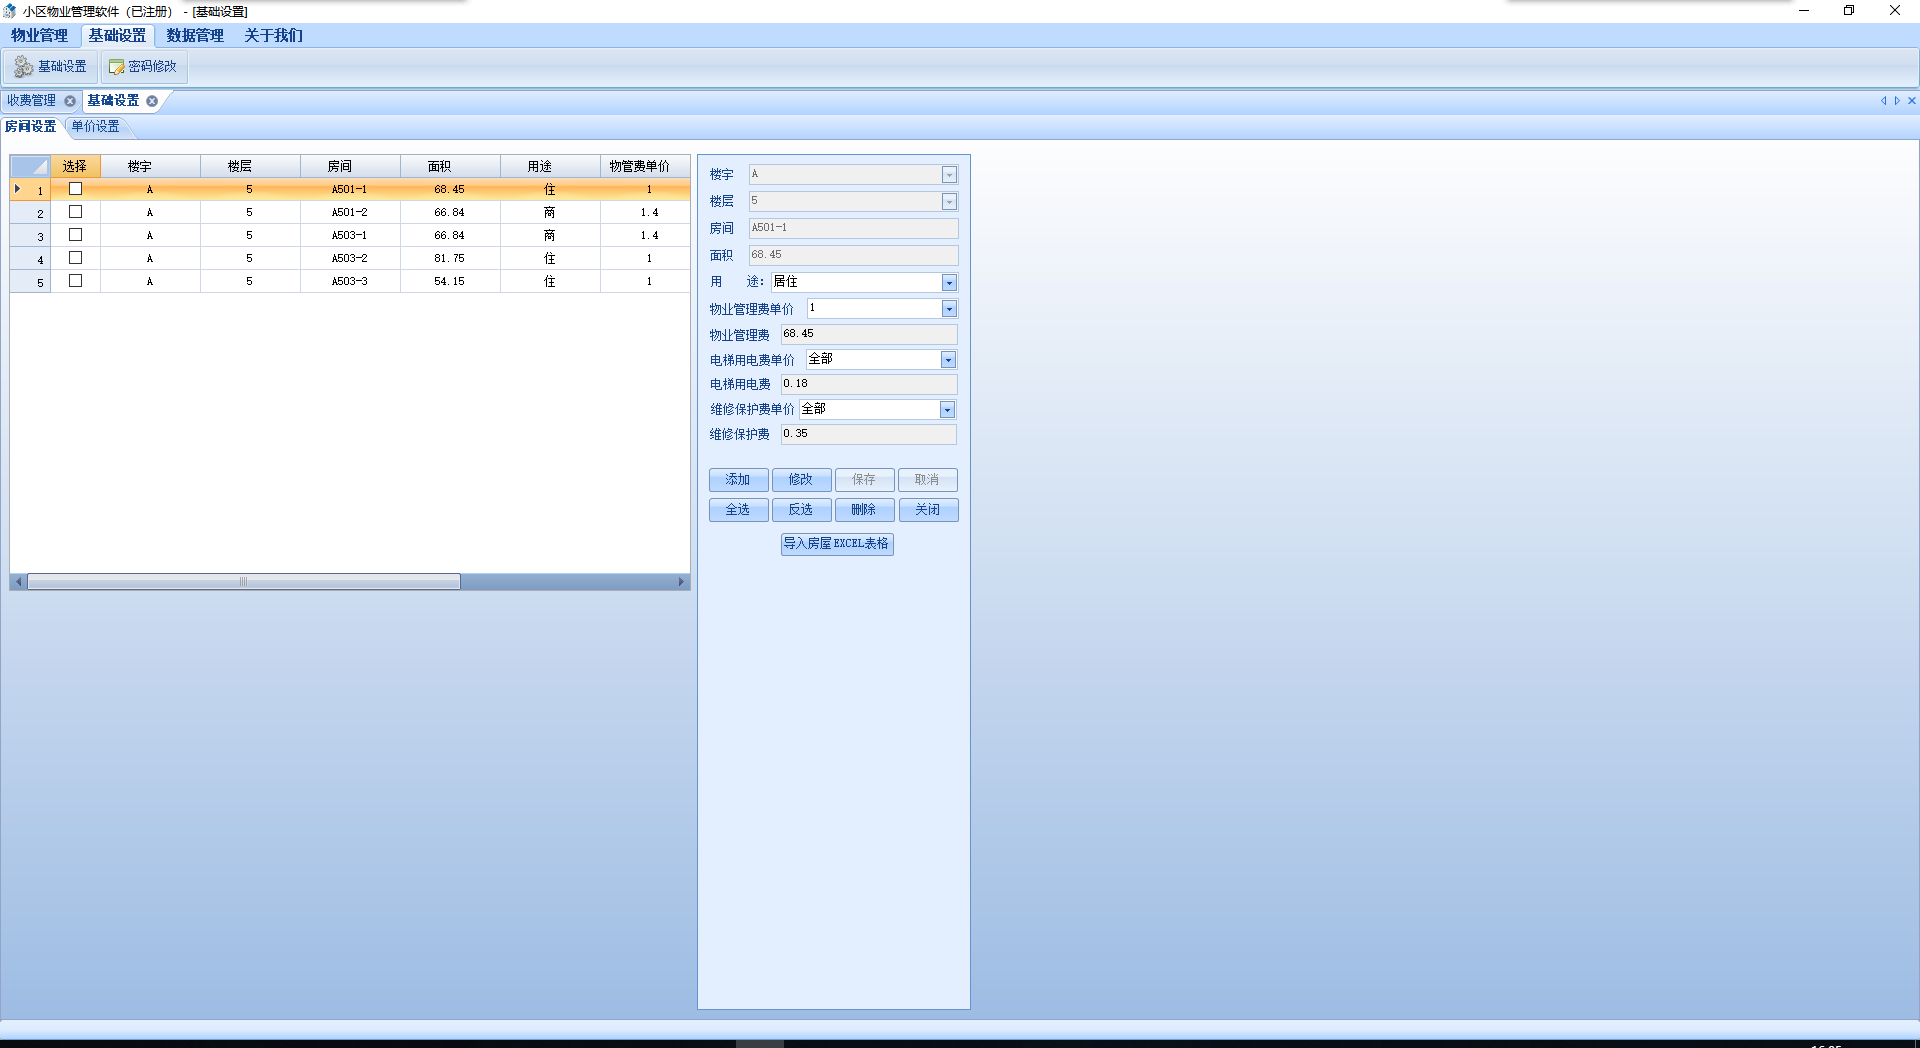Open the 物业管理费单价 dropdown

click(x=949, y=309)
